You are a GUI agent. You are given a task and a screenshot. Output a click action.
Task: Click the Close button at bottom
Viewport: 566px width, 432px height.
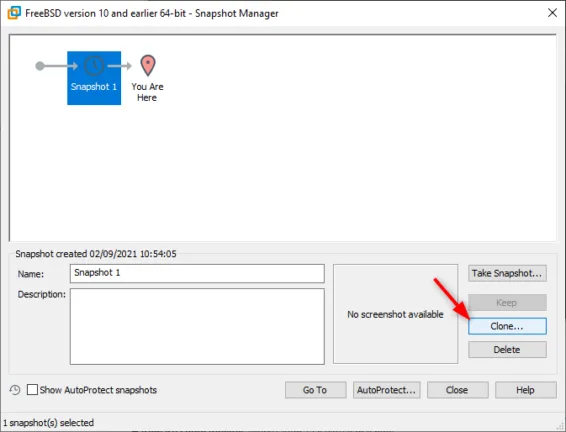pos(457,390)
